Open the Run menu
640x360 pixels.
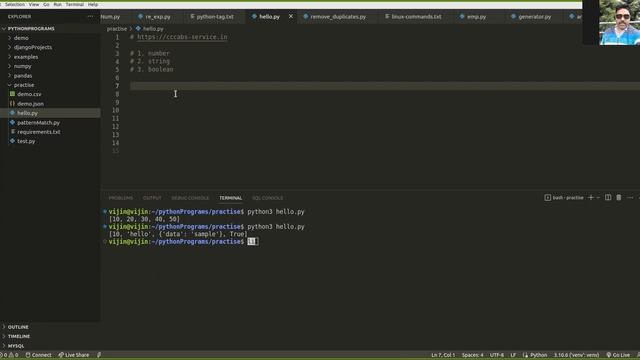(58, 4)
